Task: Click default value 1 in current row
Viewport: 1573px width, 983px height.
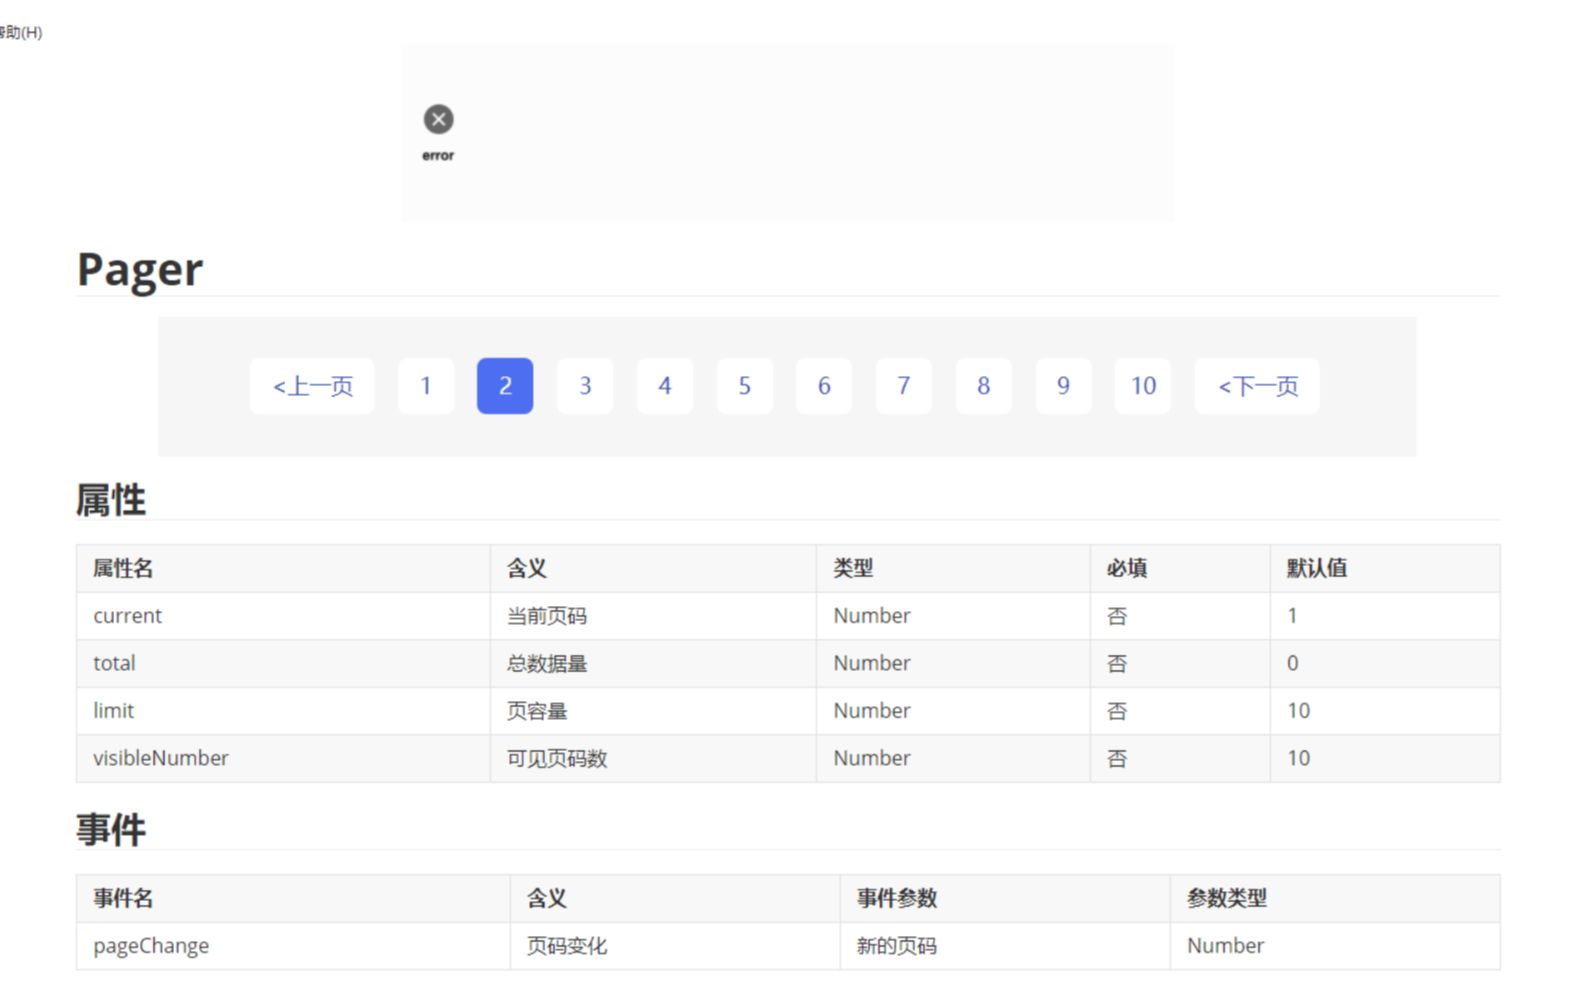Action: [1385, 616]
